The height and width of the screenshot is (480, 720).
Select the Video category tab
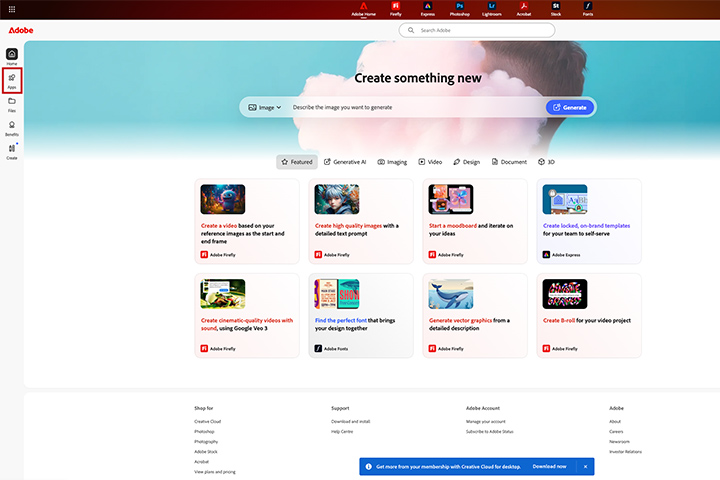click(x=430, y=161)
